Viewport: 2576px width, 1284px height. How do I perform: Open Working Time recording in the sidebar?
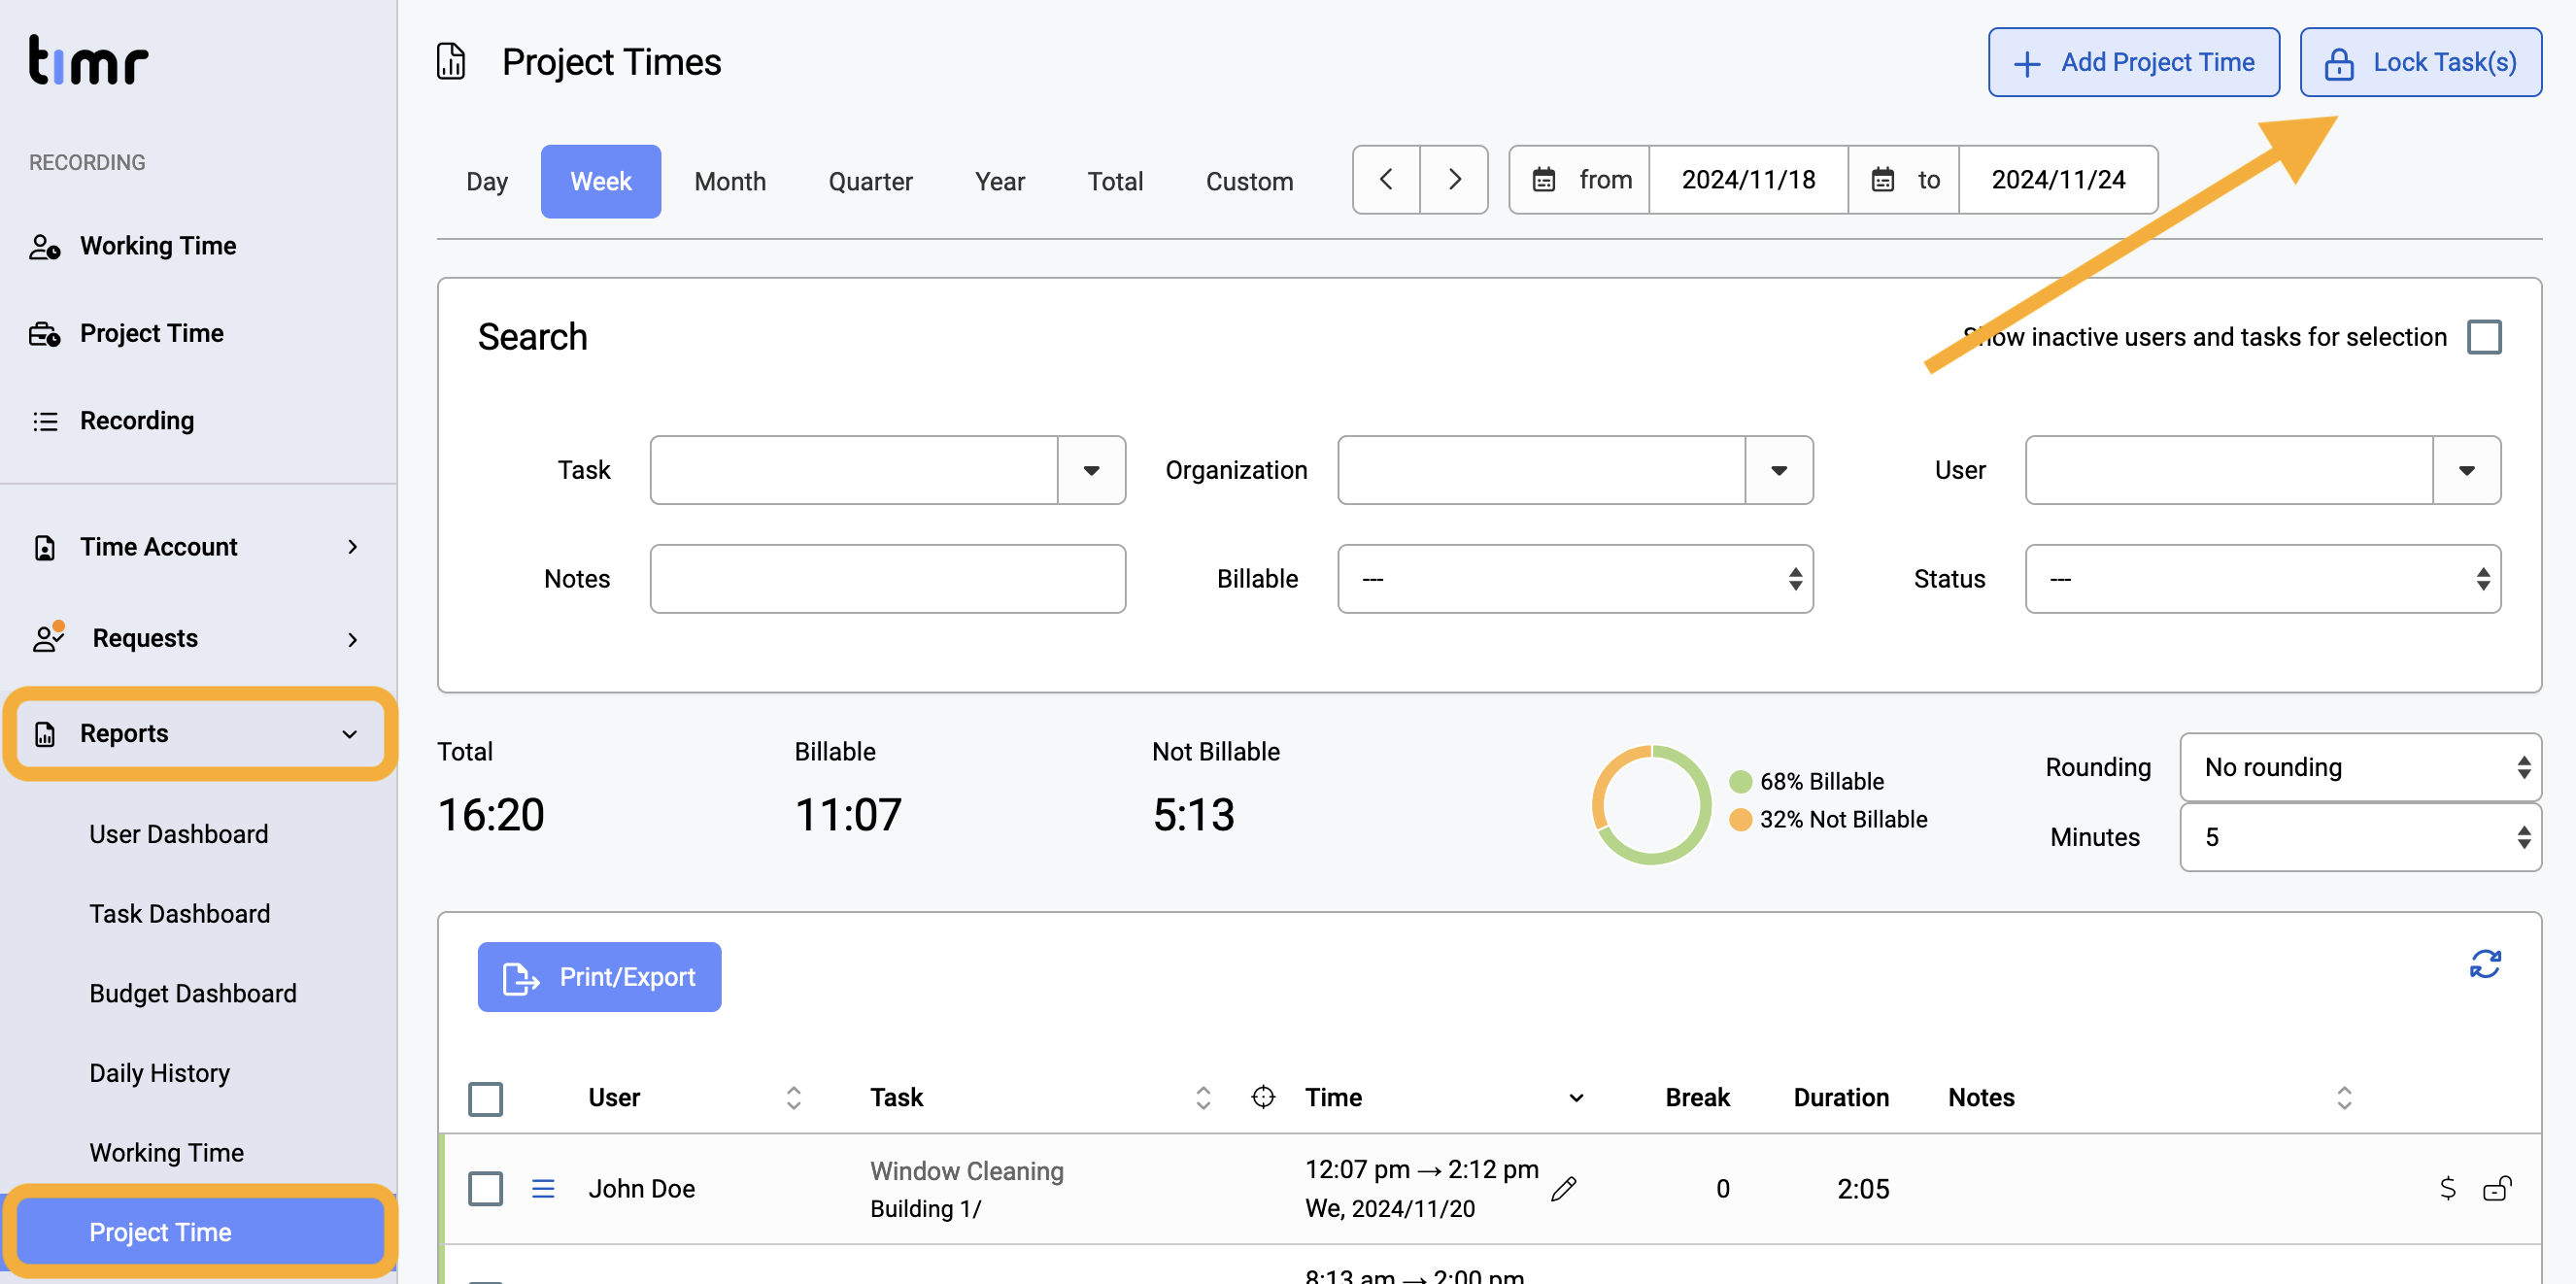(x=157, y=246)
